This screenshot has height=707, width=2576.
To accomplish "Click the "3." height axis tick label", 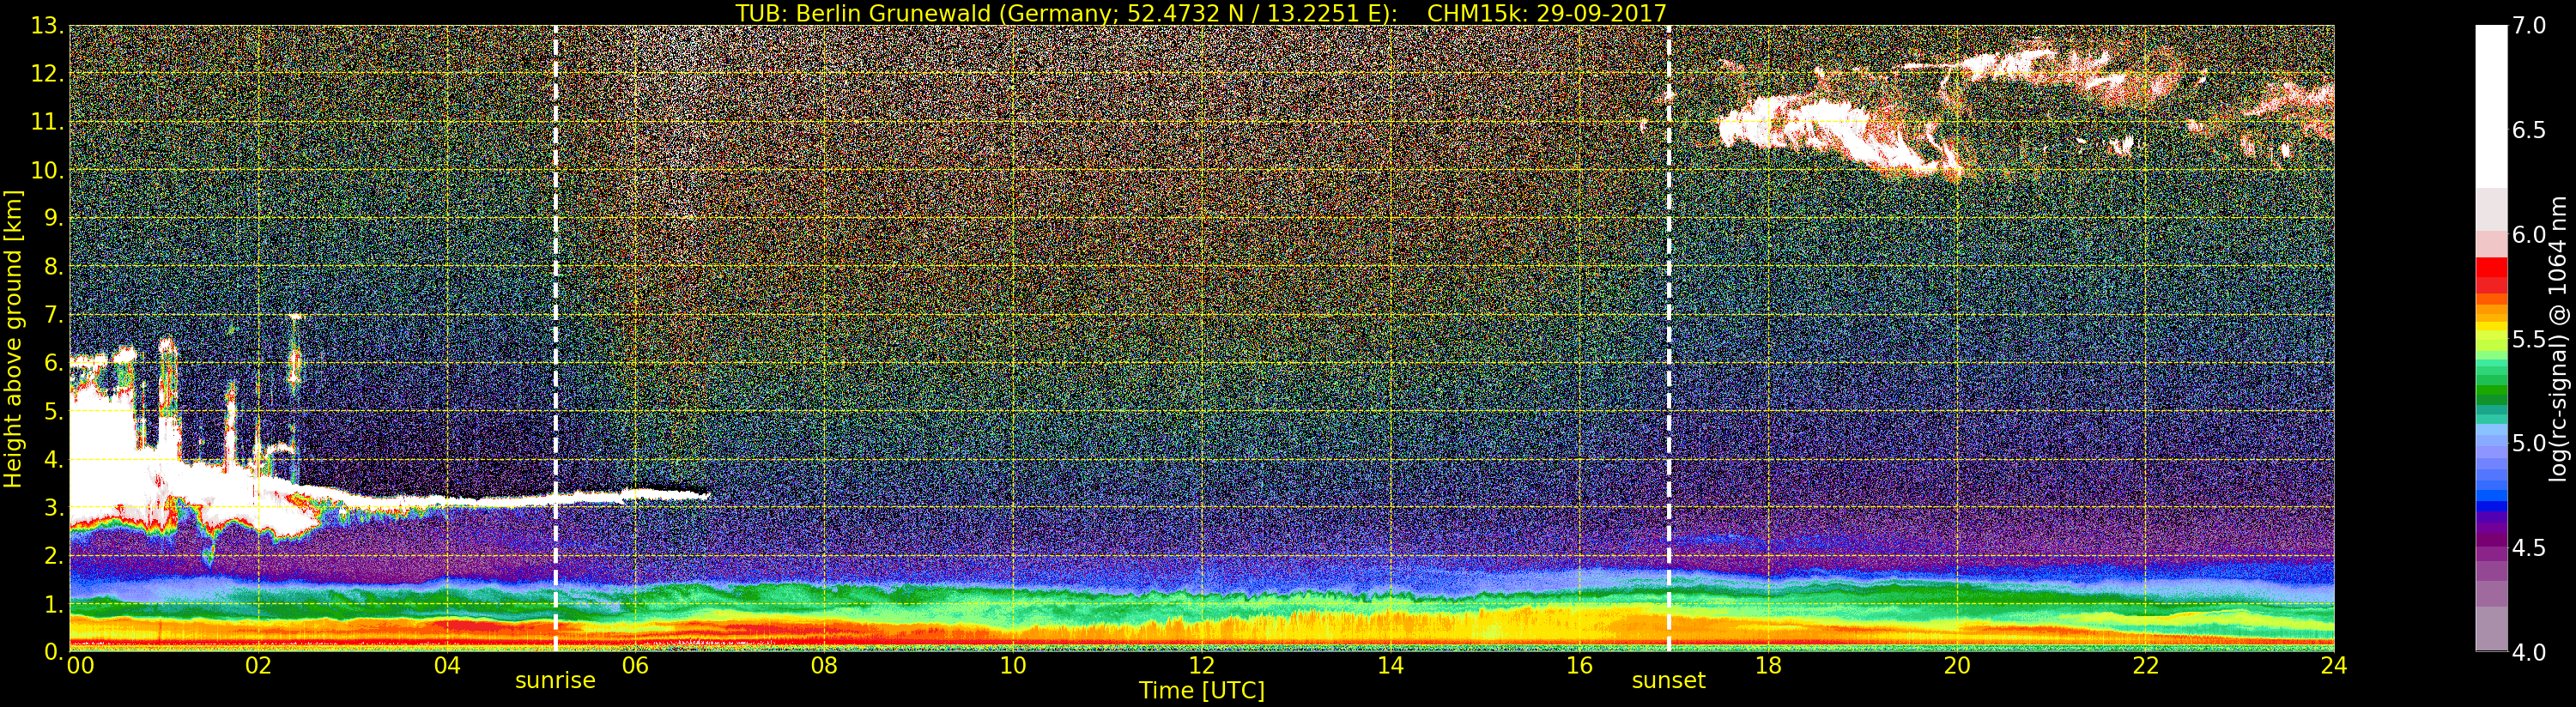I will point(53,508).
